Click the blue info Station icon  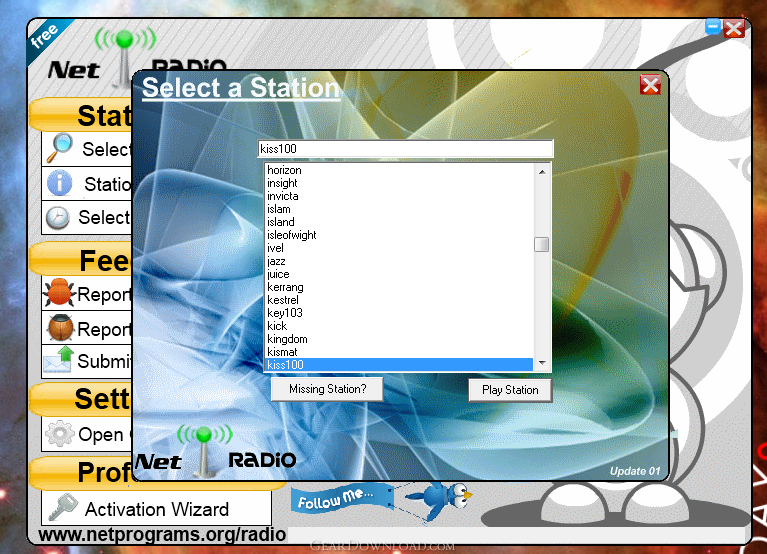tap(60, 183)
